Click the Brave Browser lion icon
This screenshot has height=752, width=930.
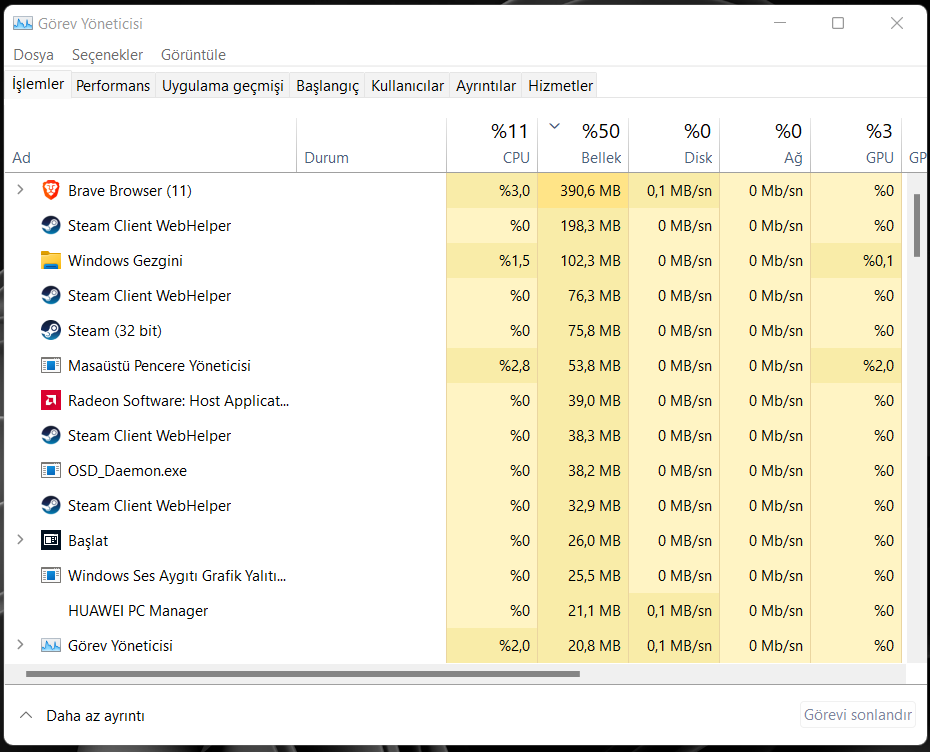51,190
